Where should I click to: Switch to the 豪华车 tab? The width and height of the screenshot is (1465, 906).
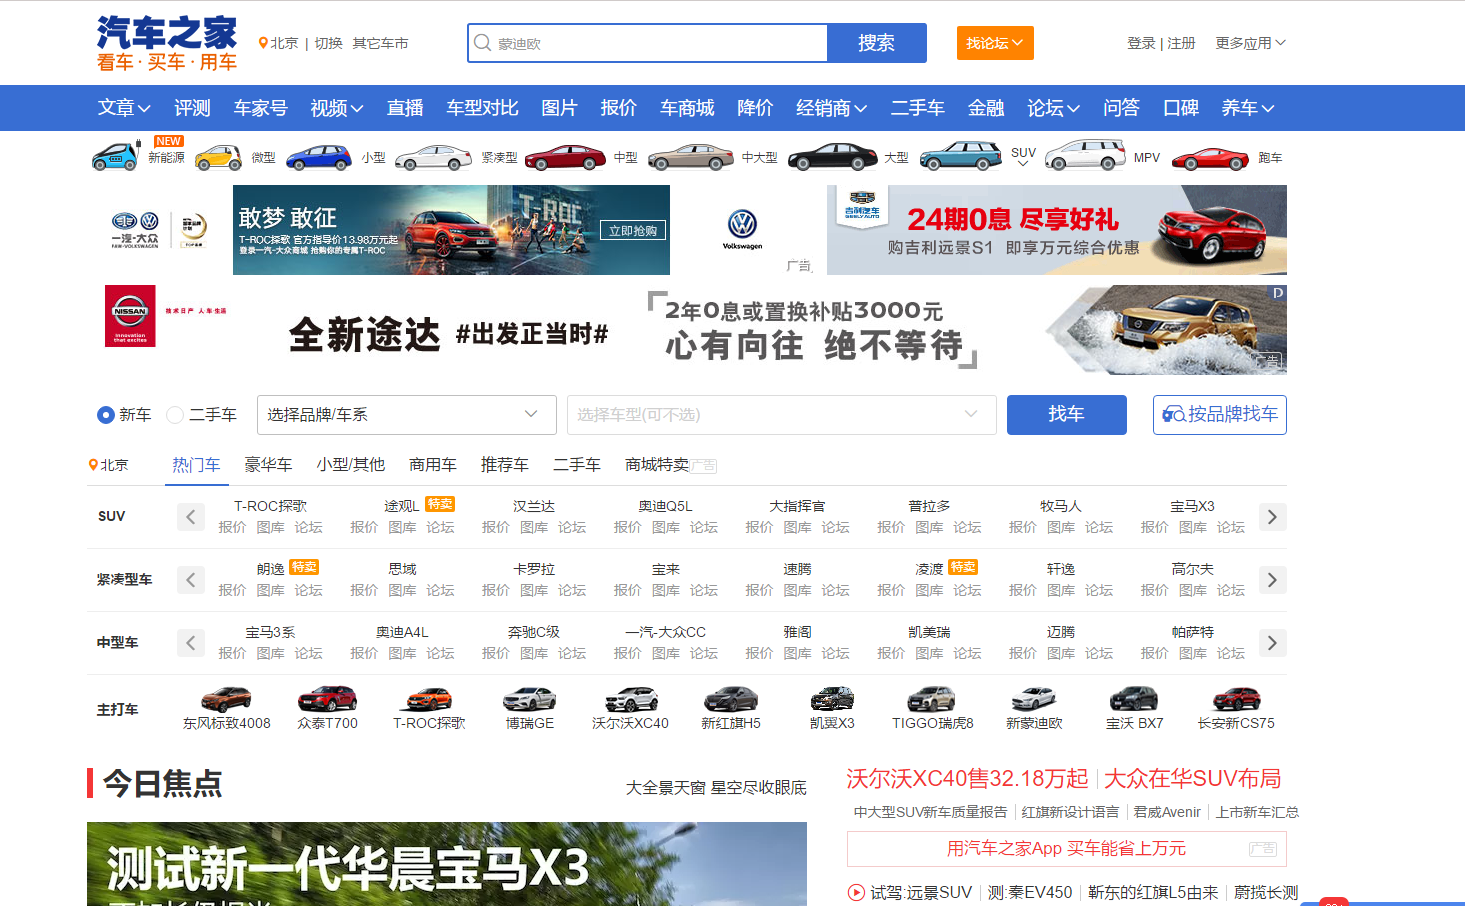268,465
